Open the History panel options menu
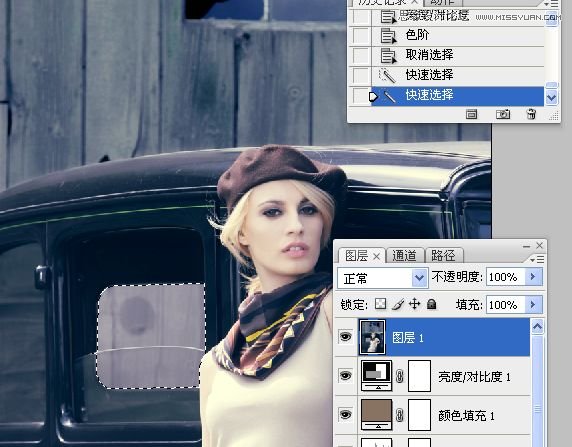 pyautogui.click(x=551, y=4)
